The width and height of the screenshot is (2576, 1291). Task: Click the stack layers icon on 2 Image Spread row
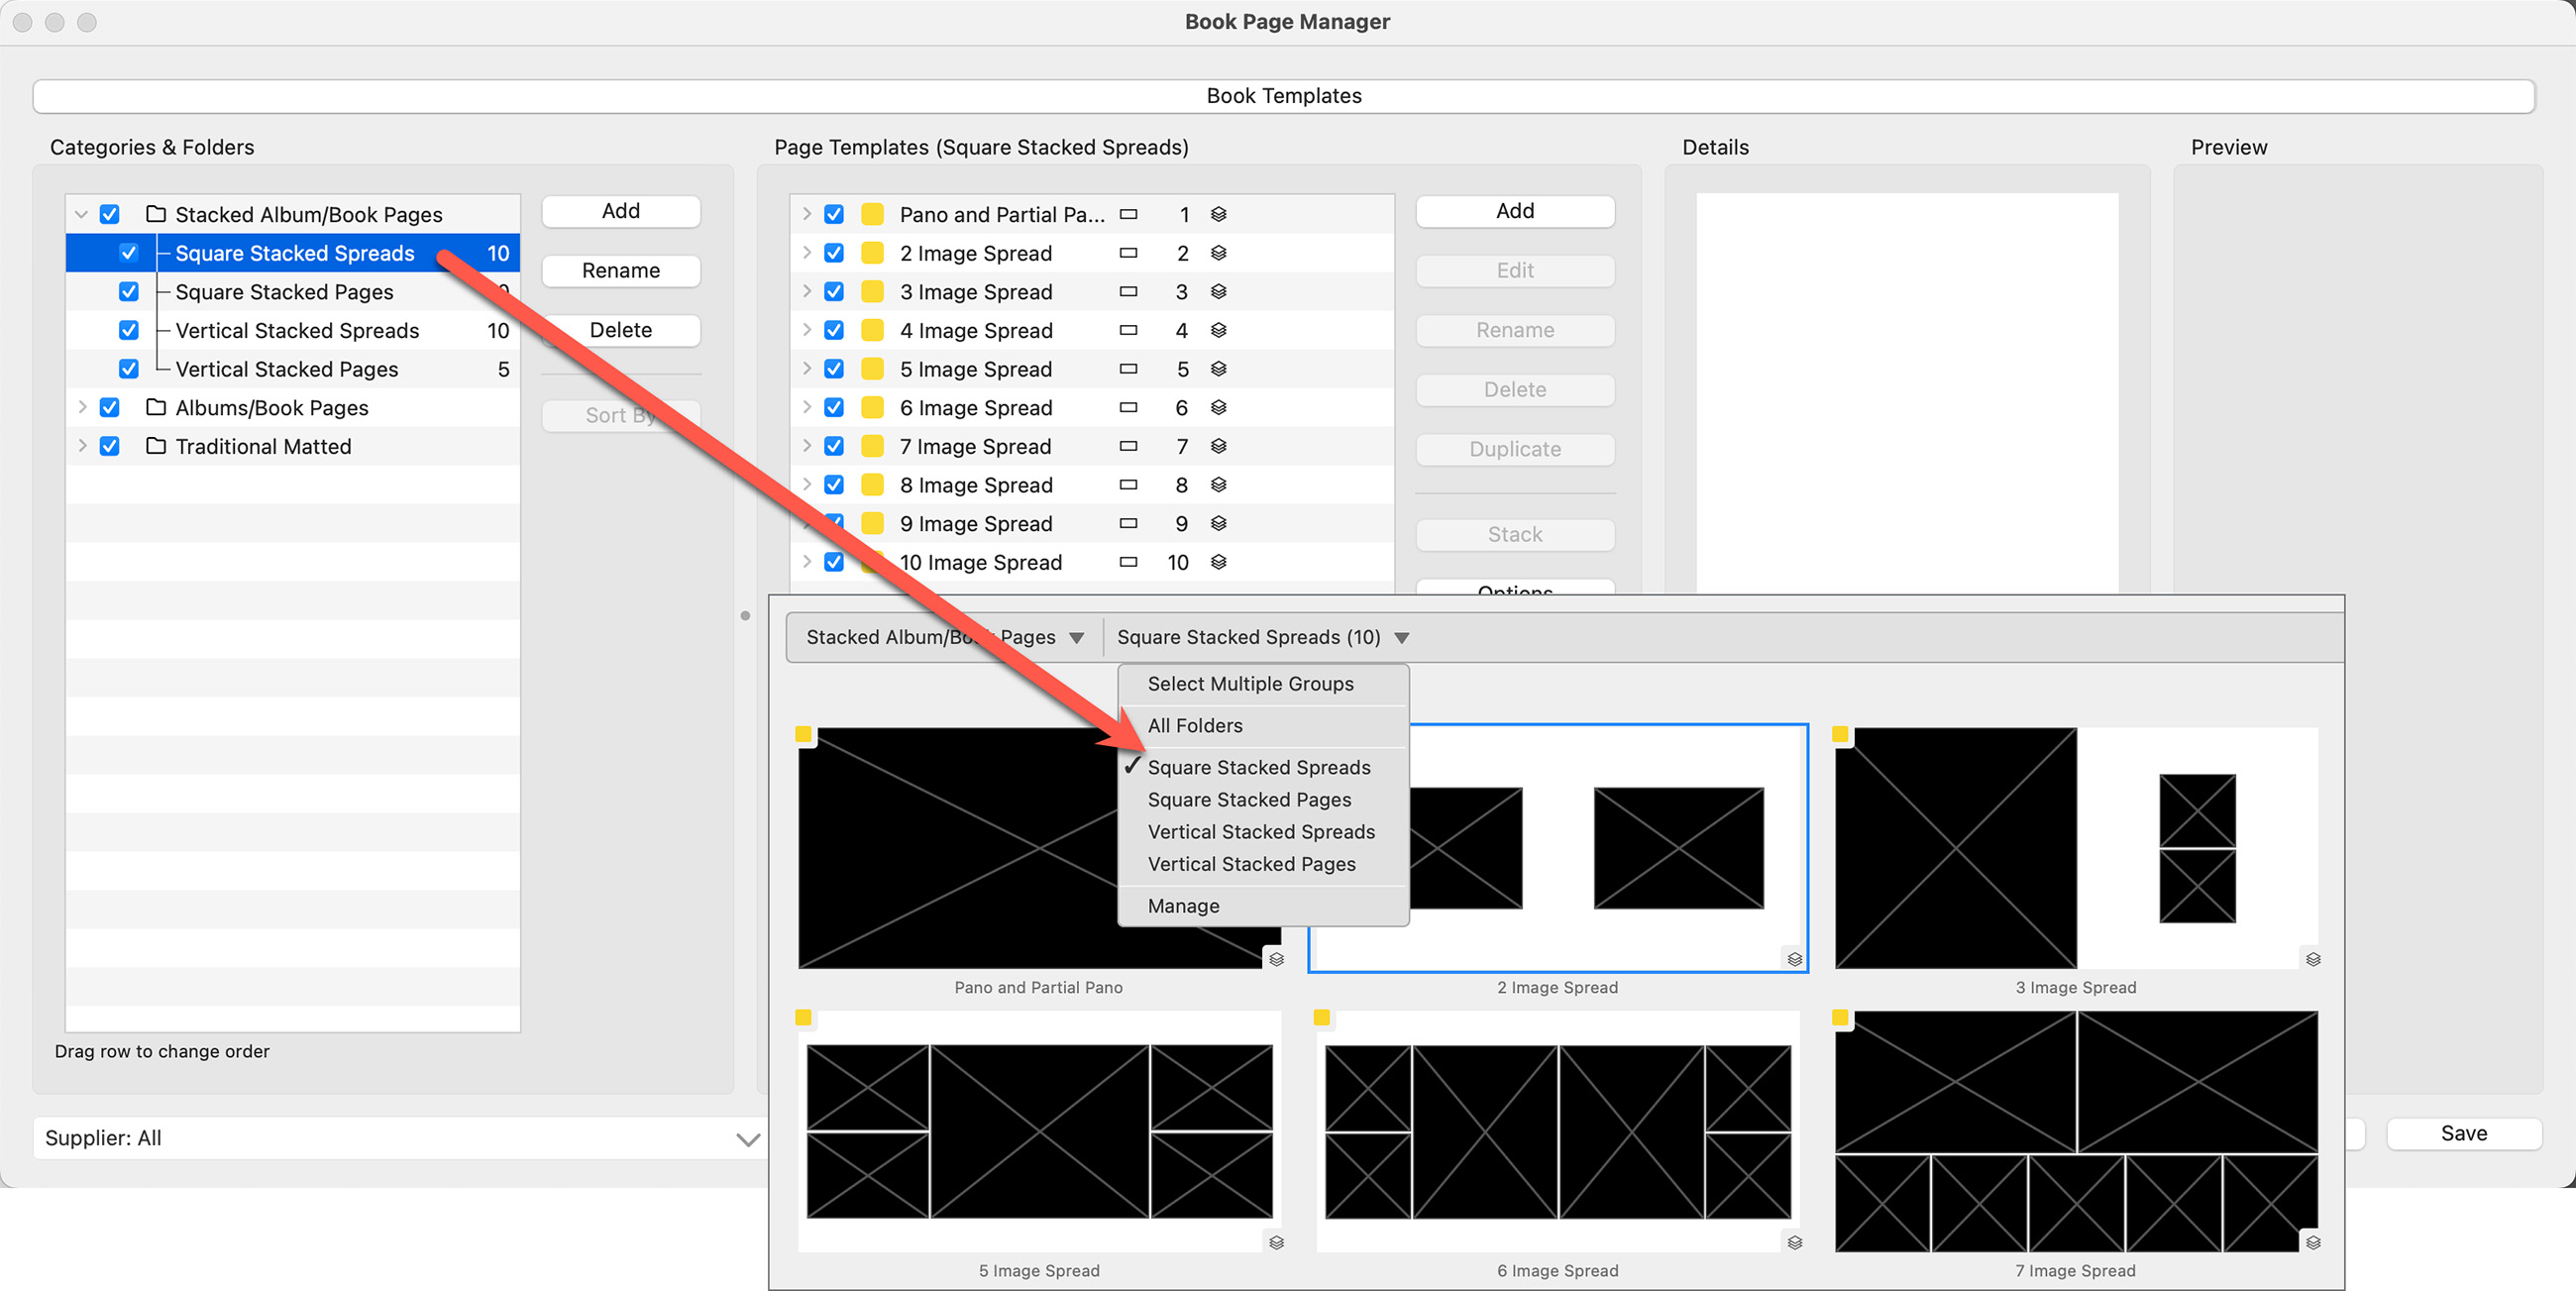tap(1218, 253)
